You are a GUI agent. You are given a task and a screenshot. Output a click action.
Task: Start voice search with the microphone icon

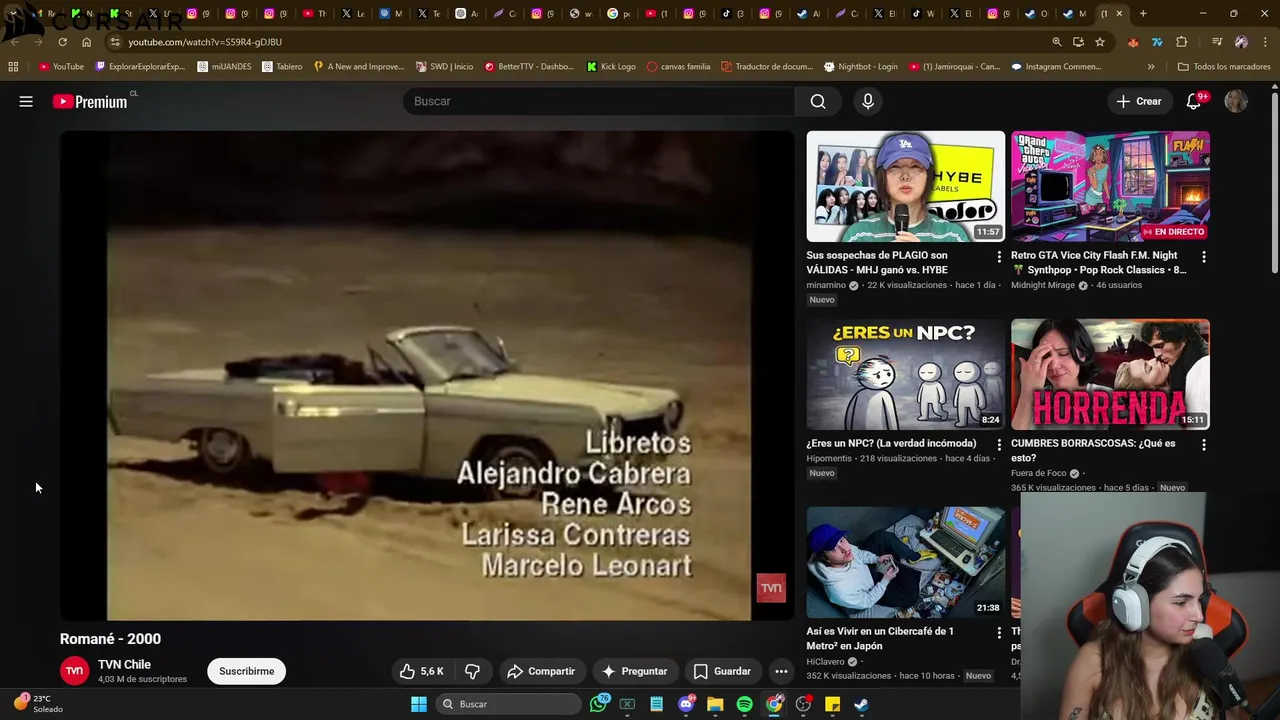(868, 101)
